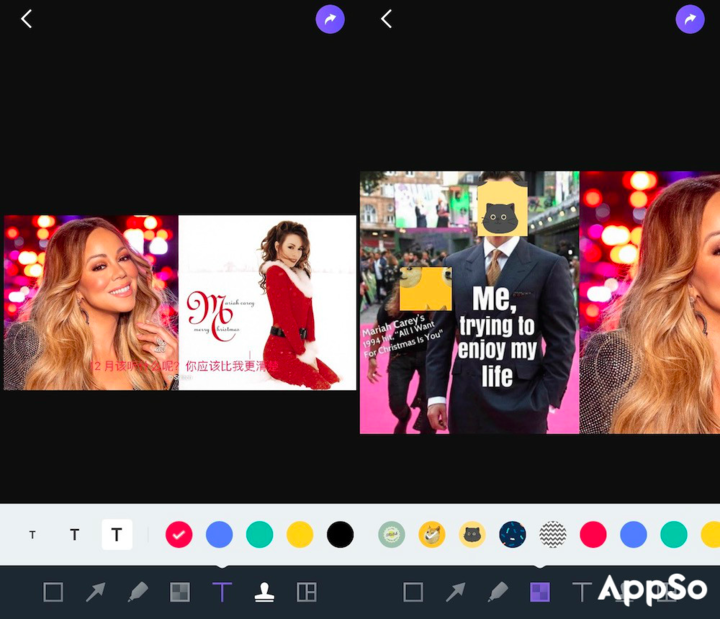Image resolution: width=720 pixels, height=619 pixels.
Task: Go back using left screen's back arrow
Action: (x=27, y=19)
